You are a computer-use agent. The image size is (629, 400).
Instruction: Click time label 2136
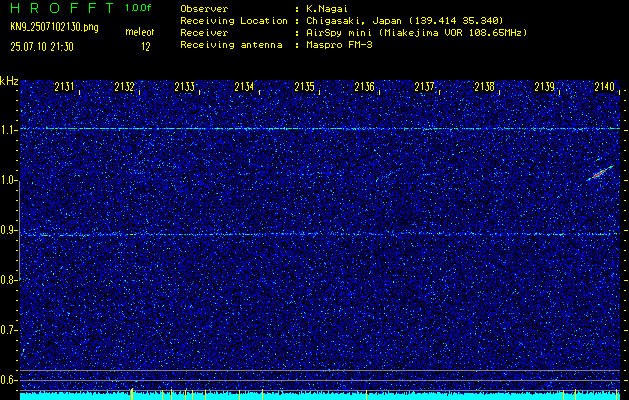[x=365, y=87]
